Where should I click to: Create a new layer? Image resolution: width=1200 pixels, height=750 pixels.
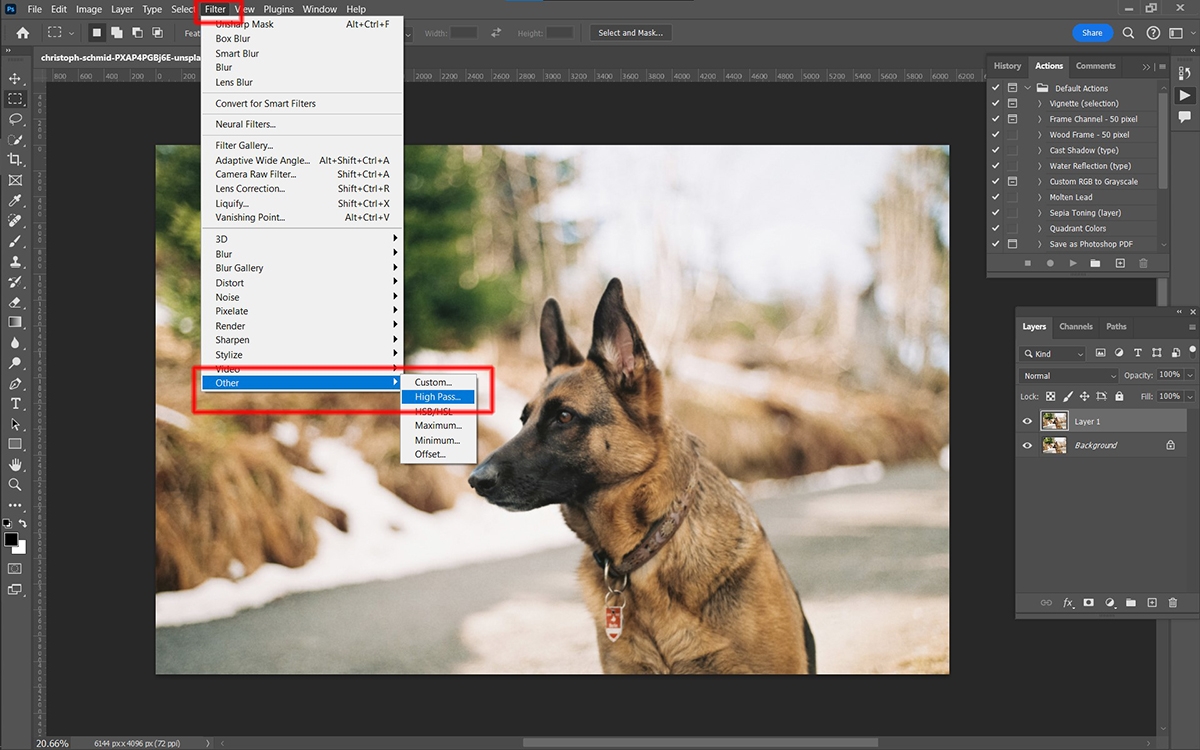tap(1152, 603)
